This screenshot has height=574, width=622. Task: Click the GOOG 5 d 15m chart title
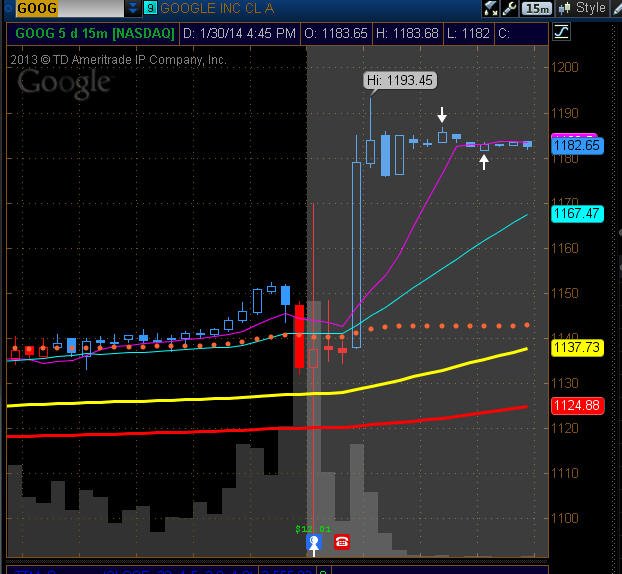95,33
